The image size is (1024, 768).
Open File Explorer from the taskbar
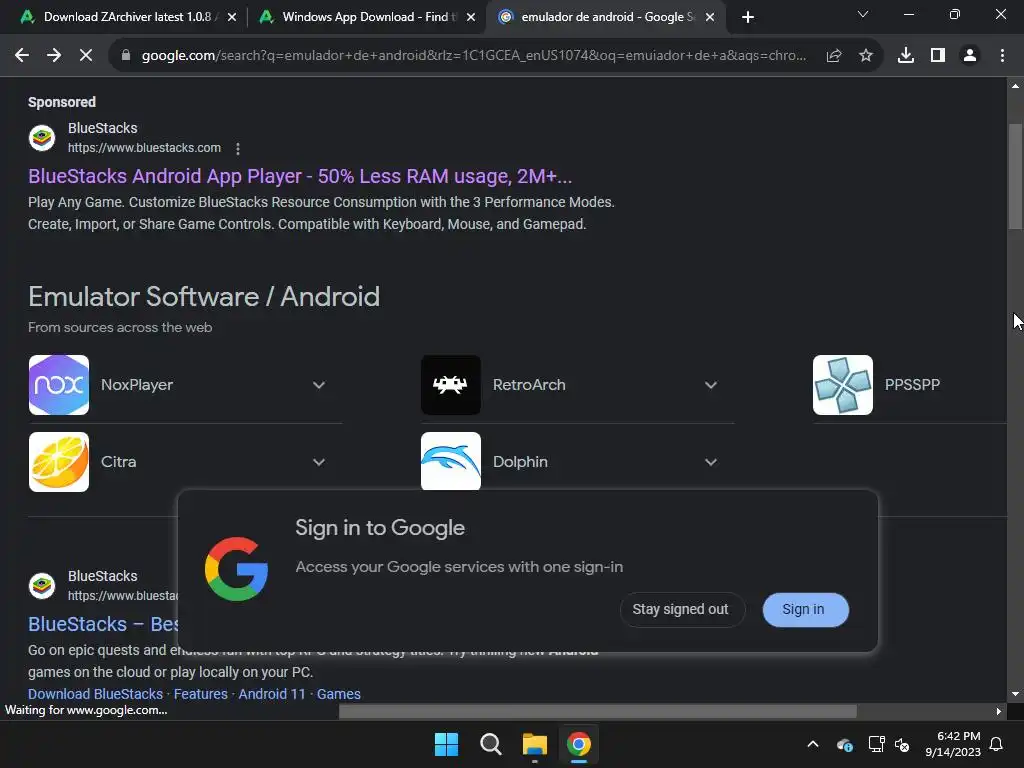[x=535, y=744]
